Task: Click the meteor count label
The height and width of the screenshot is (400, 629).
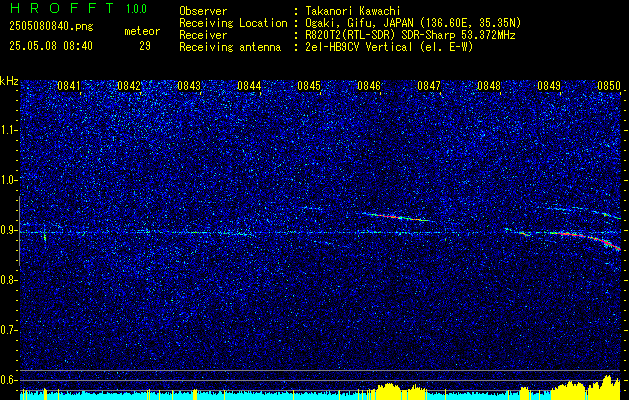Action: click(x=142, y=31)
